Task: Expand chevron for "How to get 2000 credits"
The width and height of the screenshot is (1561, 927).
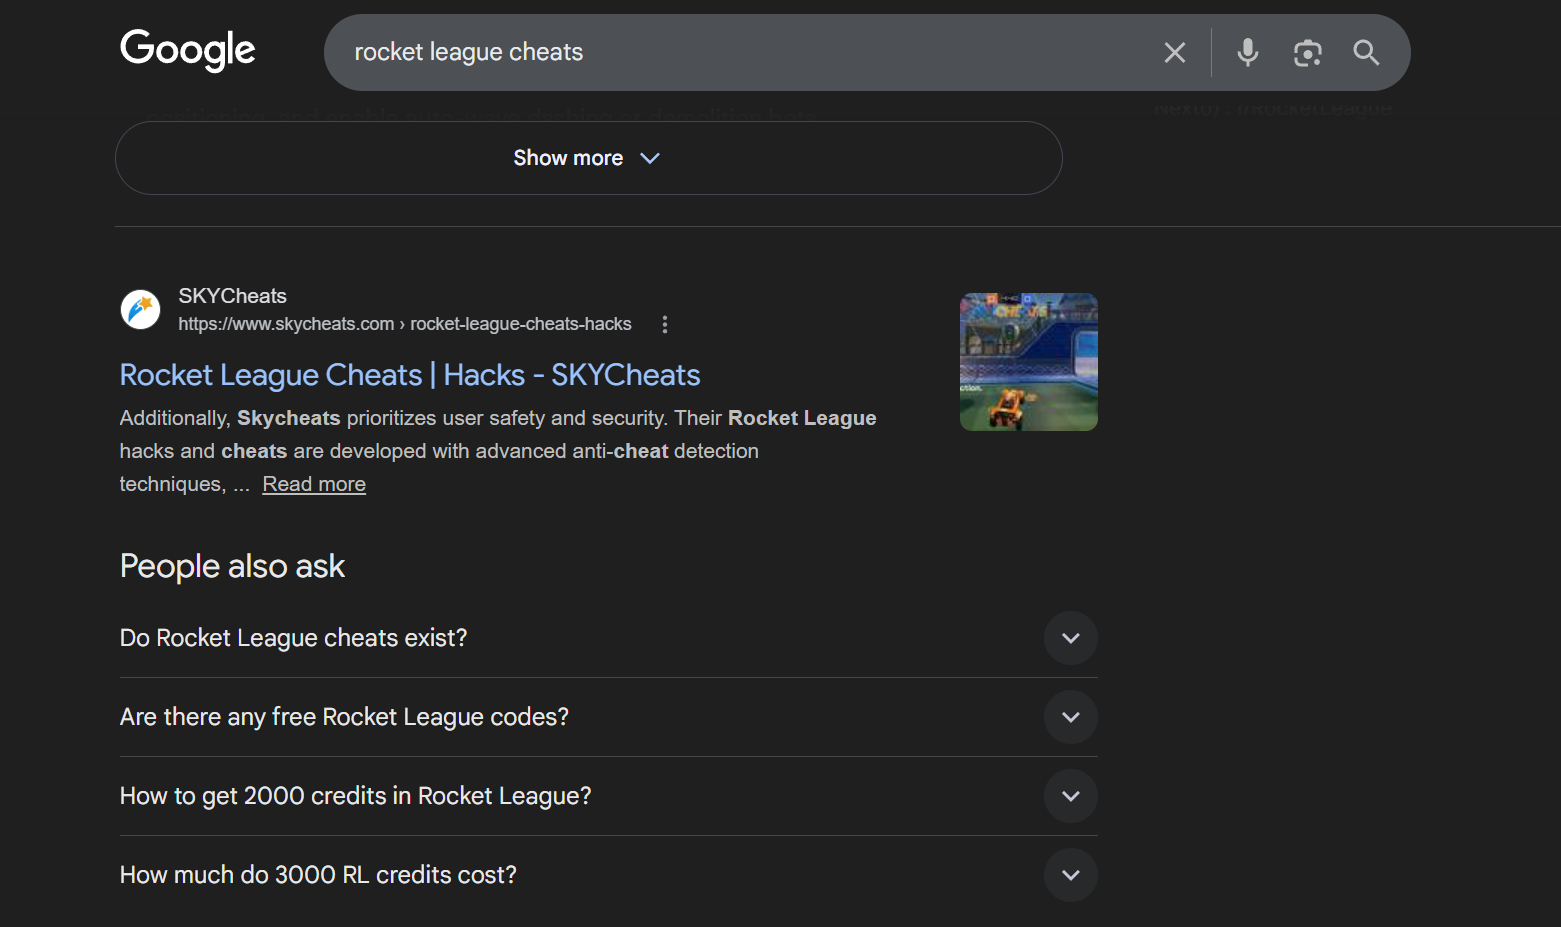Action: tap(1070, 796)
